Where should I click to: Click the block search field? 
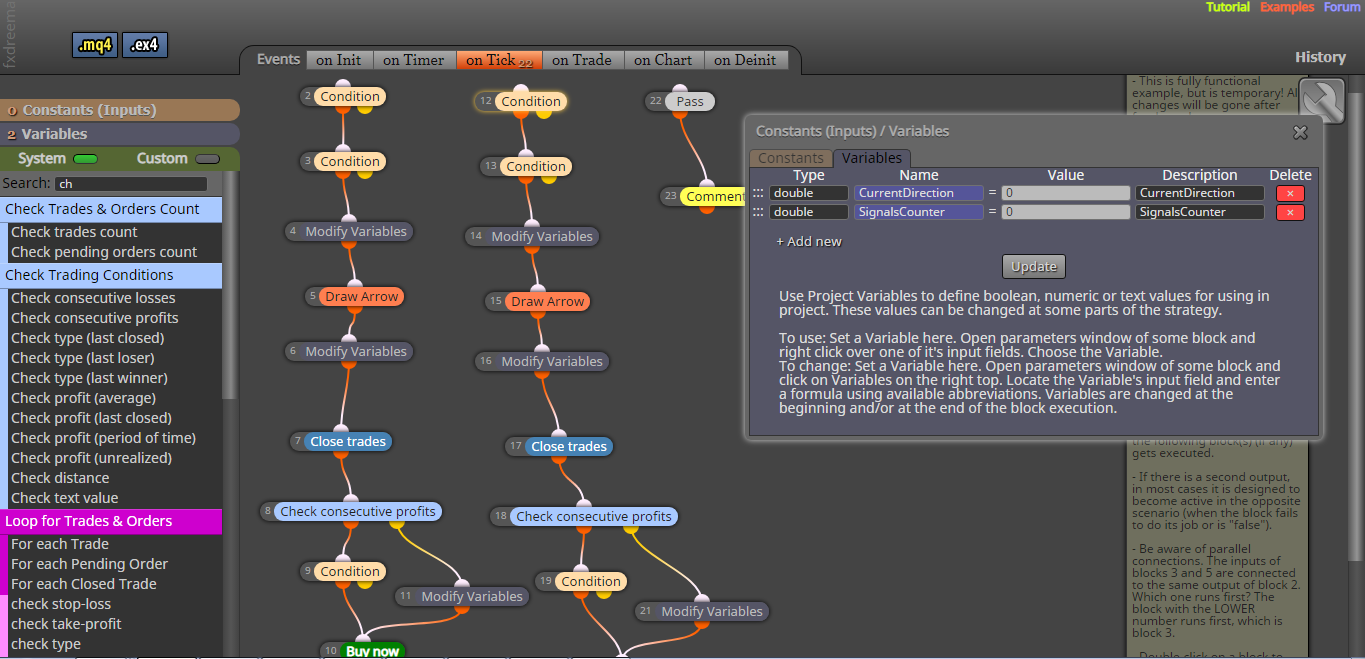(131, 184)
